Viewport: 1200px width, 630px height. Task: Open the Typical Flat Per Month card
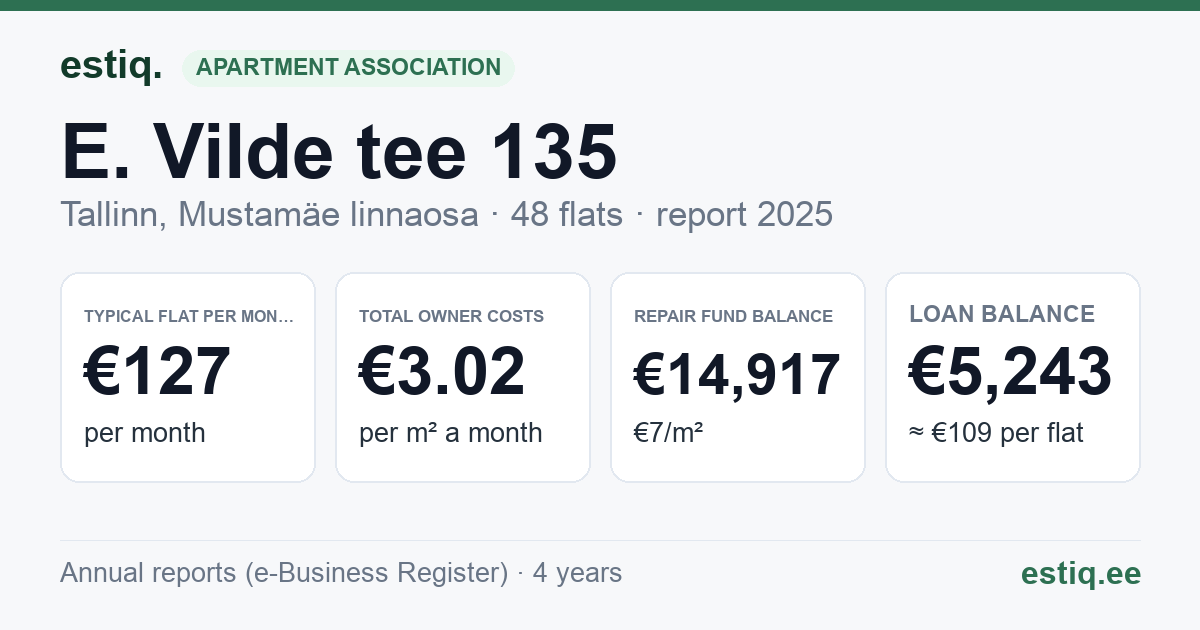coord(188,377)
